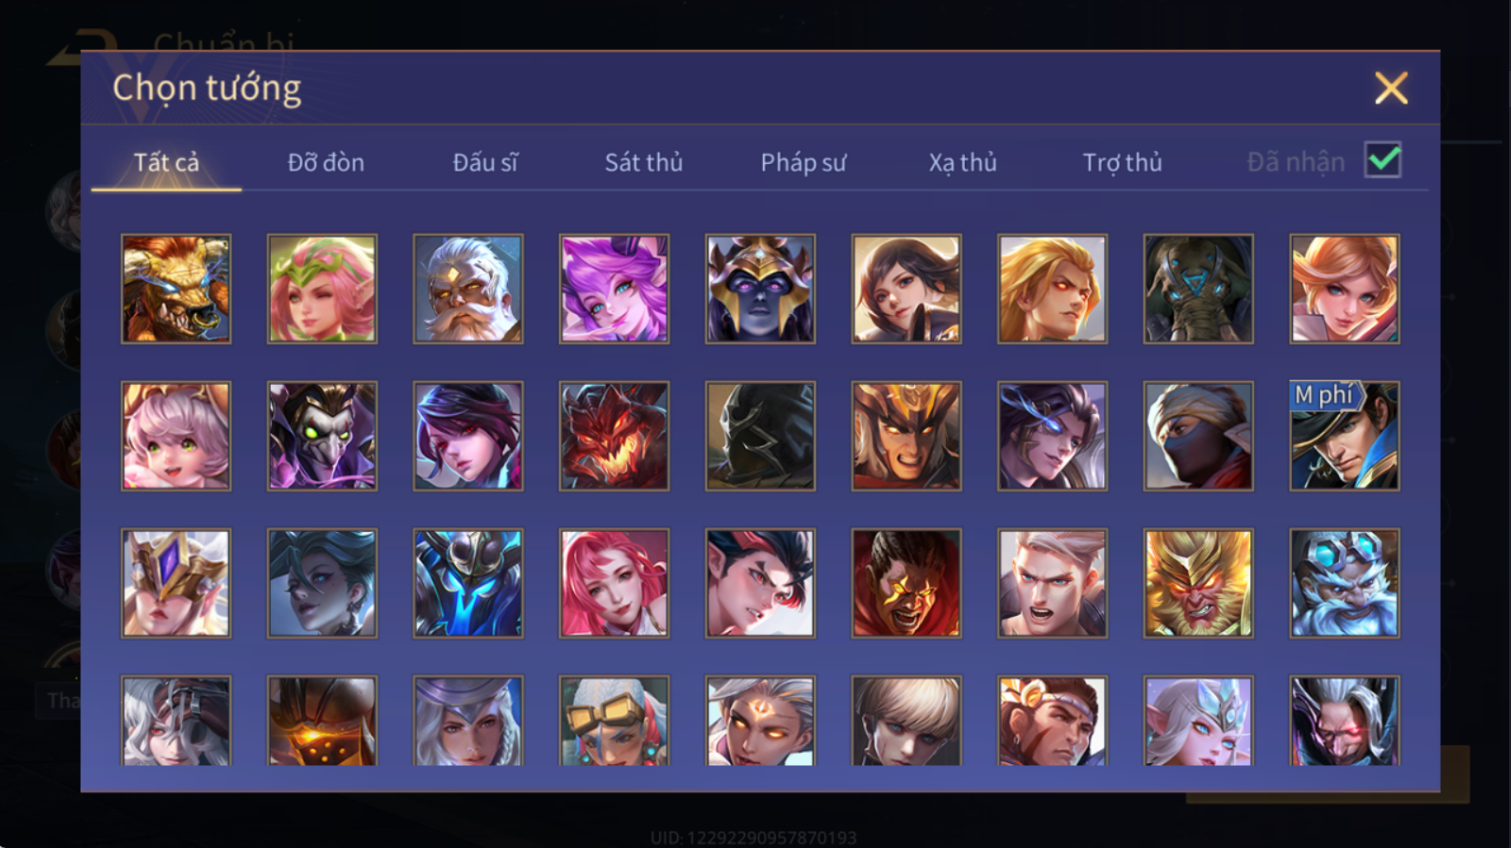Close the Chọn tướng dialog
This screenshot has height=848, width=1511.
(1391, 88)
